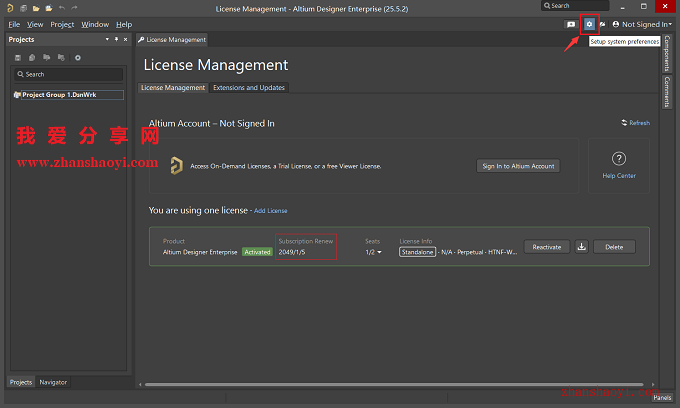
Task: Click the Altium logo beside On-Demand Licenses text
Action: (177, 166)
